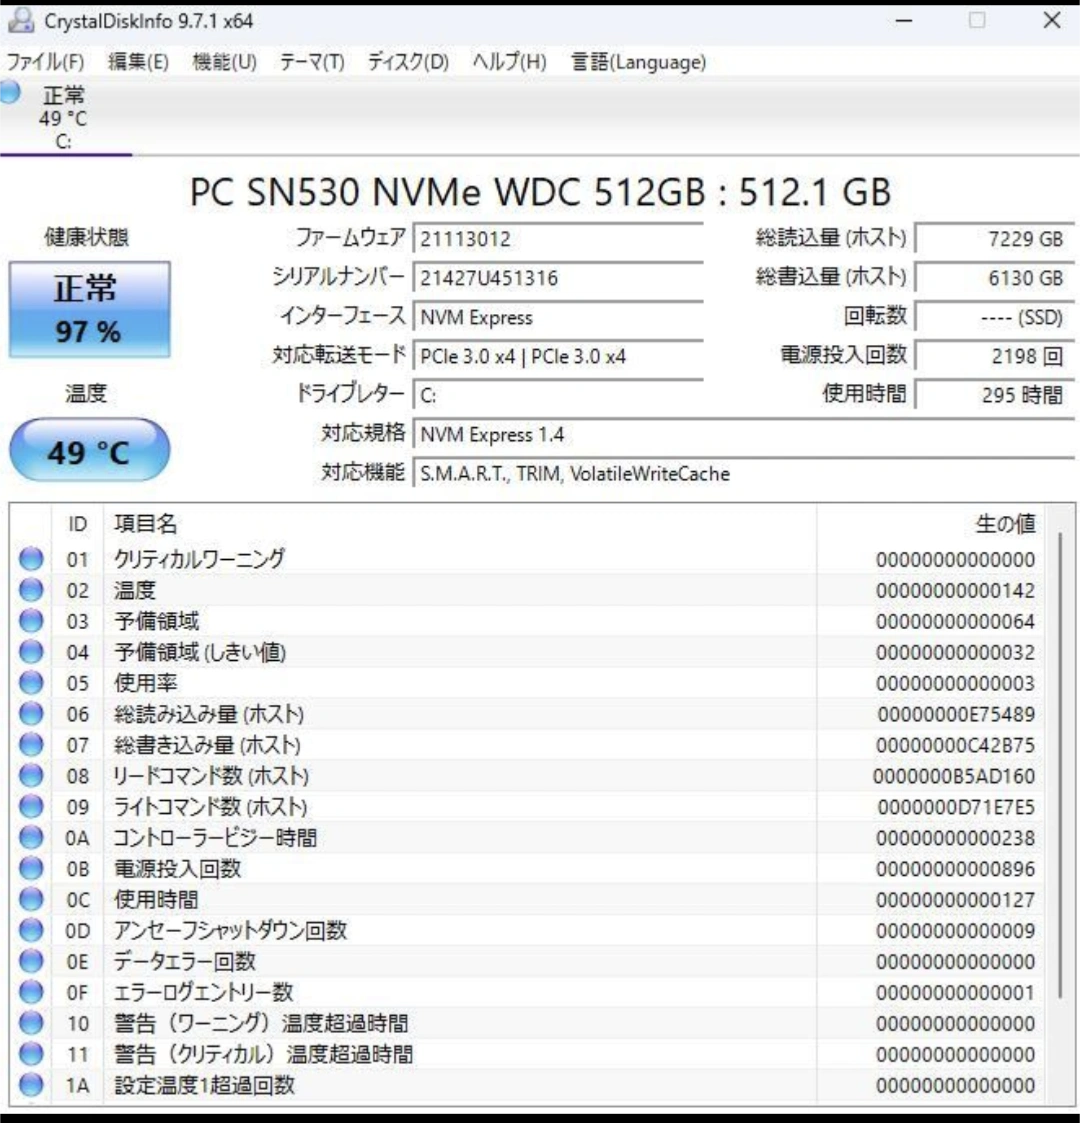This screenshot has width=1080, height=1123.
Task: Open the ファイル(F) menu
Action: click(x=45, y=62)
